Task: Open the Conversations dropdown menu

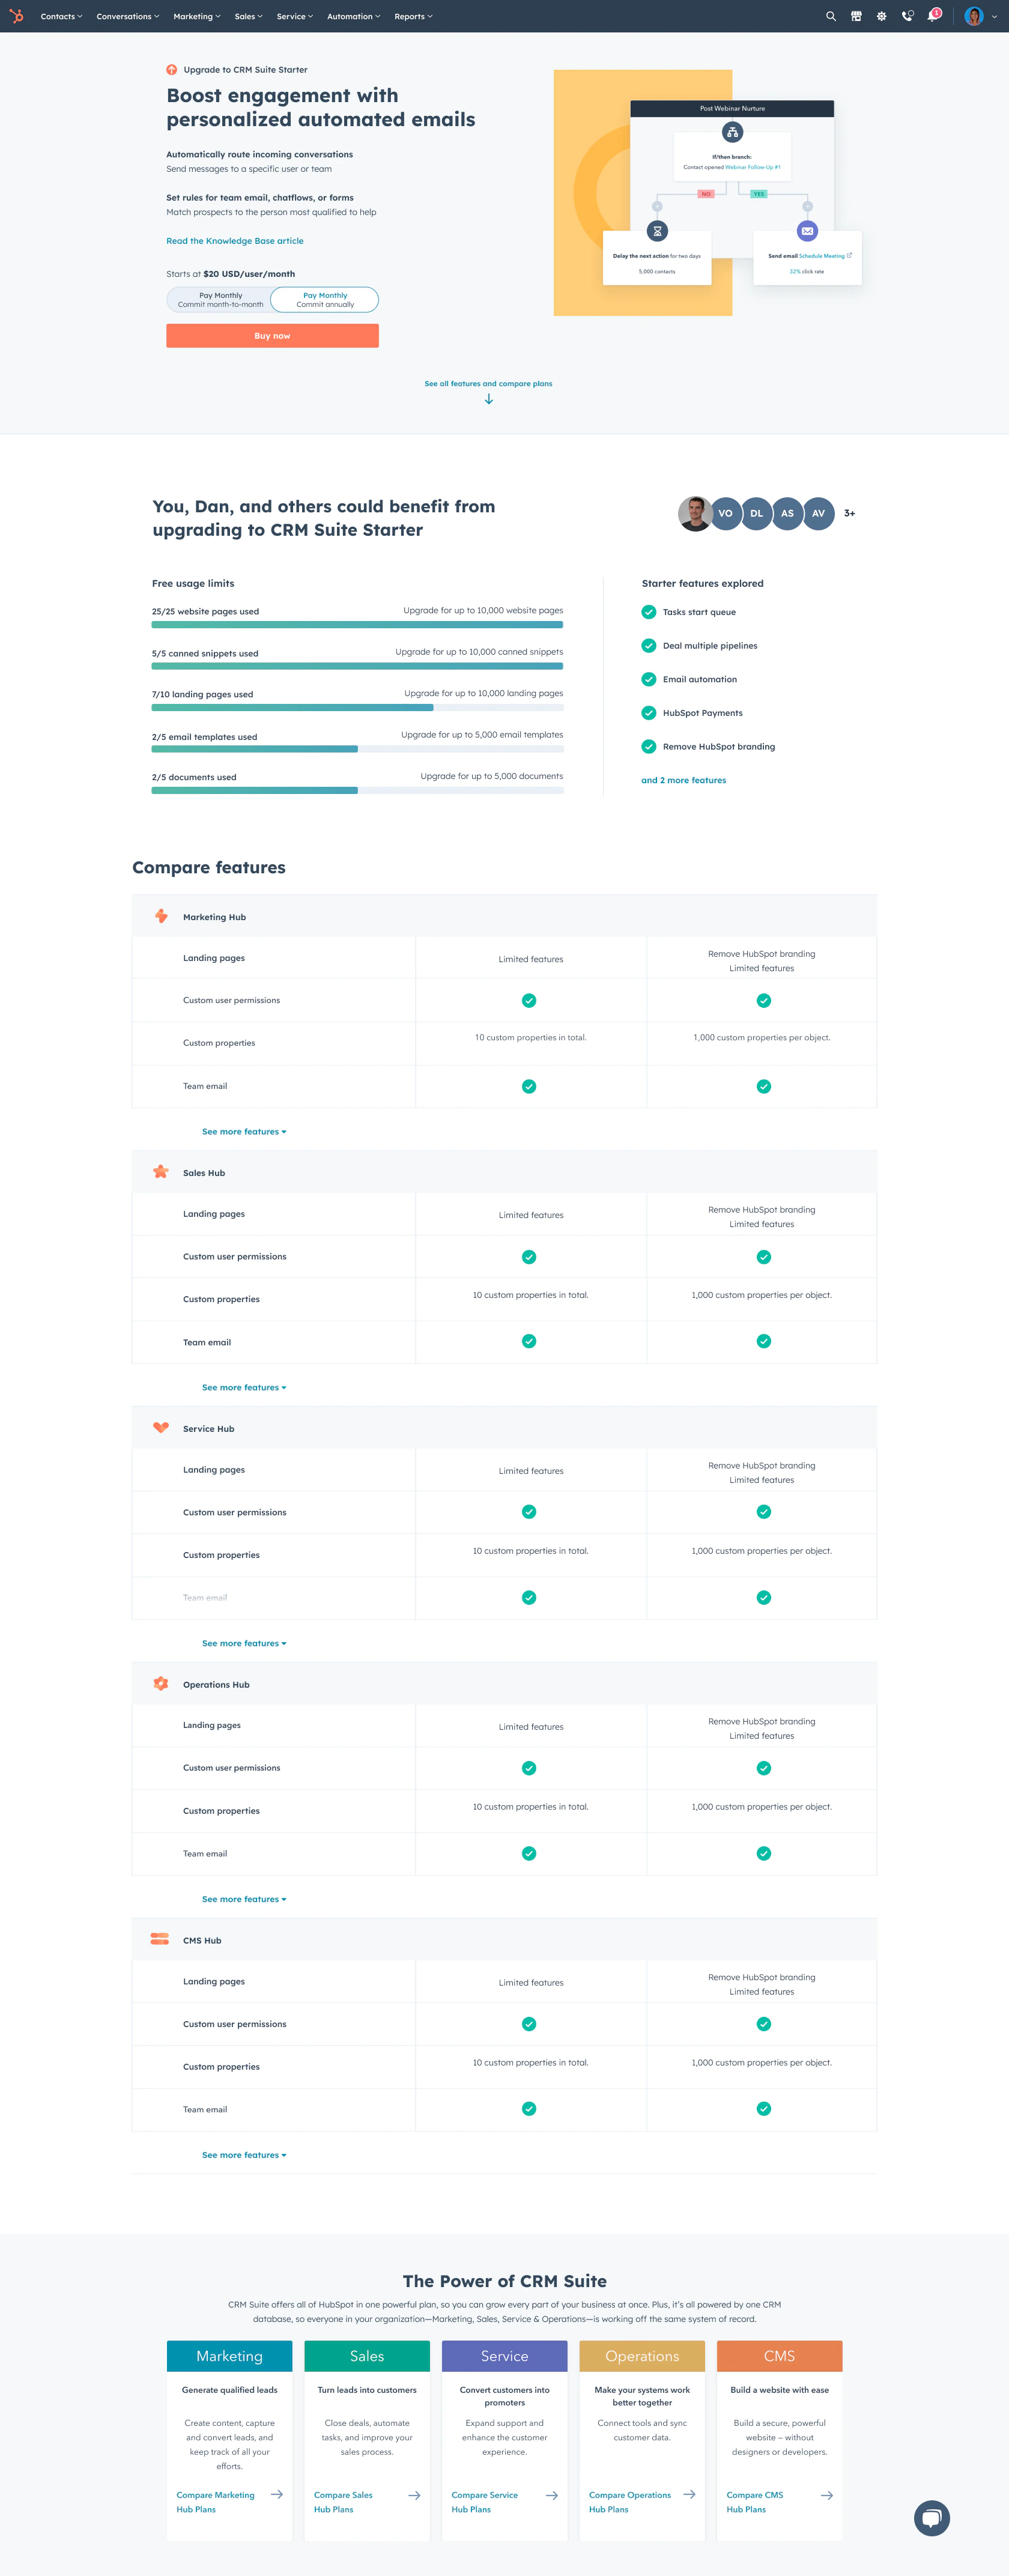Action: [x=128, y=16]
